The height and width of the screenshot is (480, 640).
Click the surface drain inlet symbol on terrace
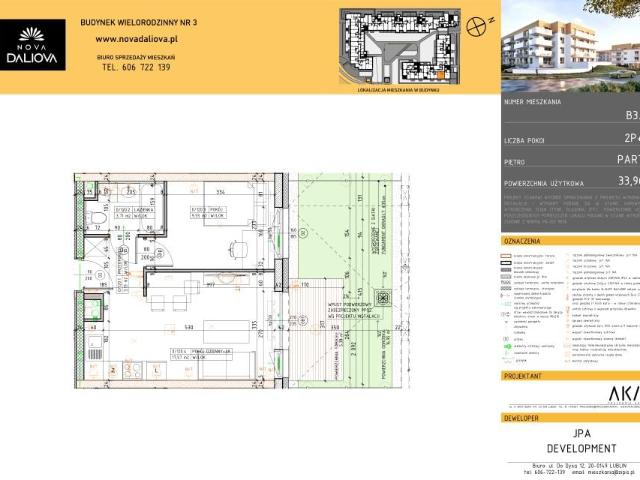pos(383,298)
